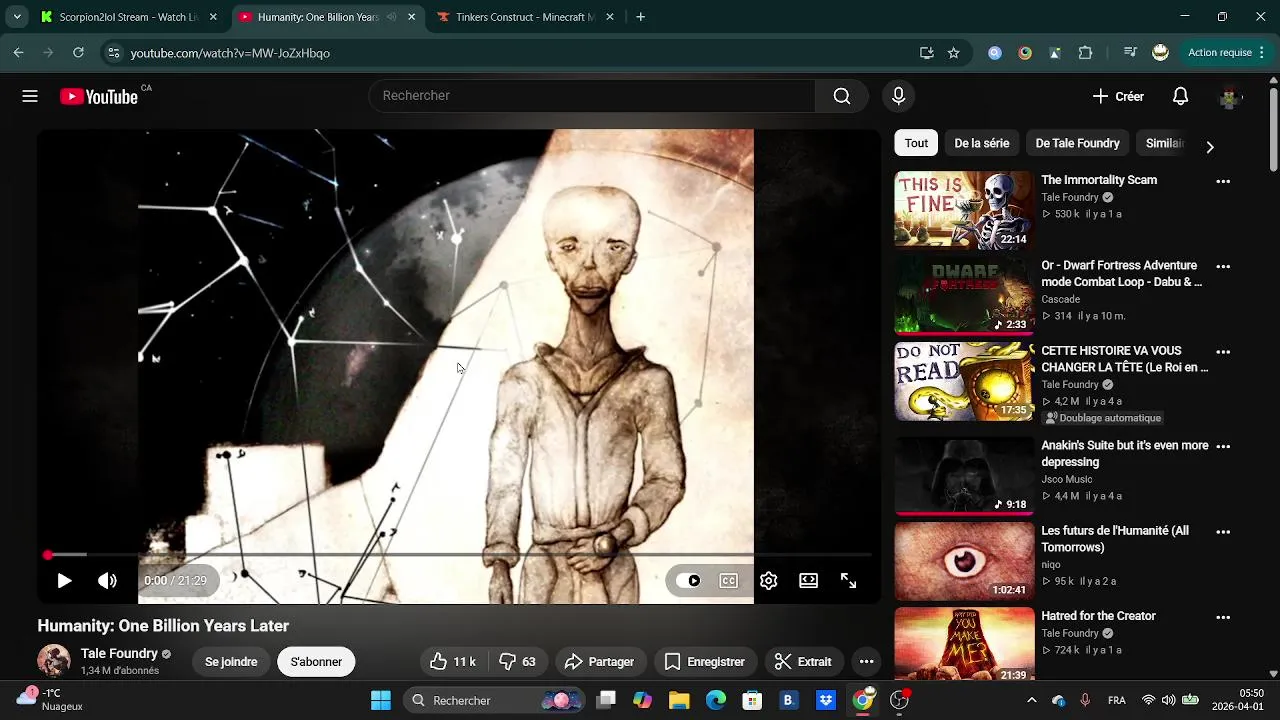Select the De la série chip
The image size is (1280, 720).
tap(981, 143)
